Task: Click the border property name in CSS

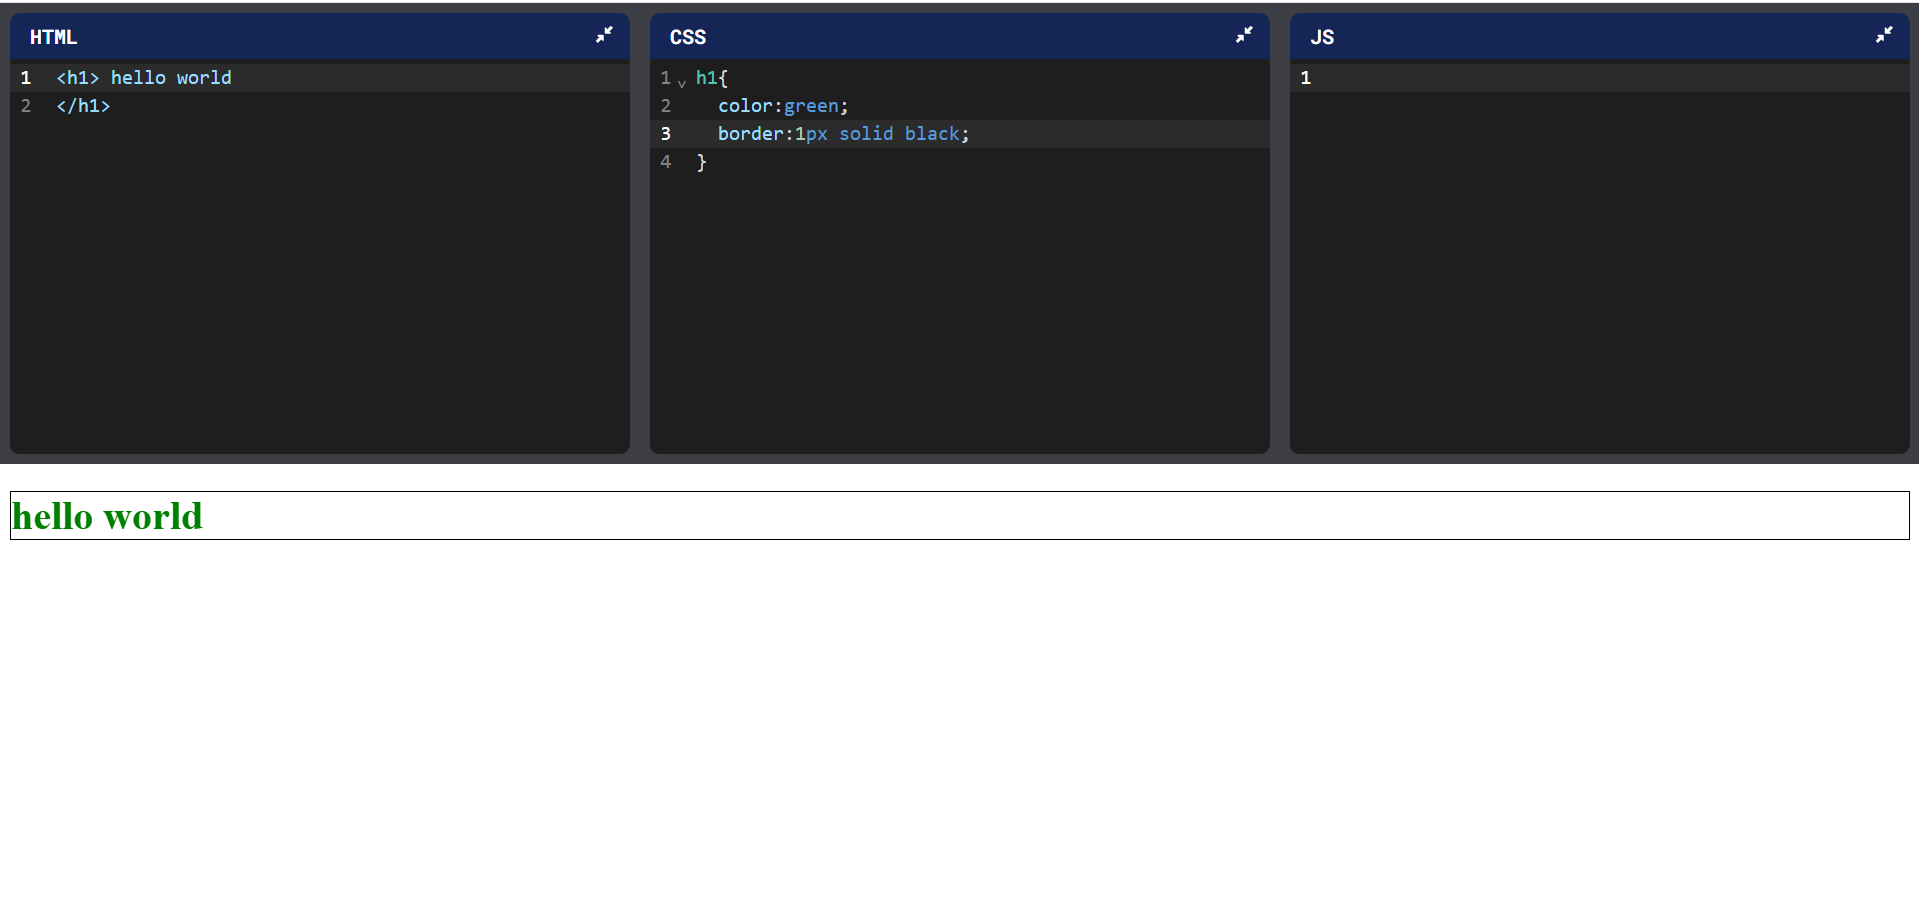Action: pyautogui.click(x=750, y=134)
